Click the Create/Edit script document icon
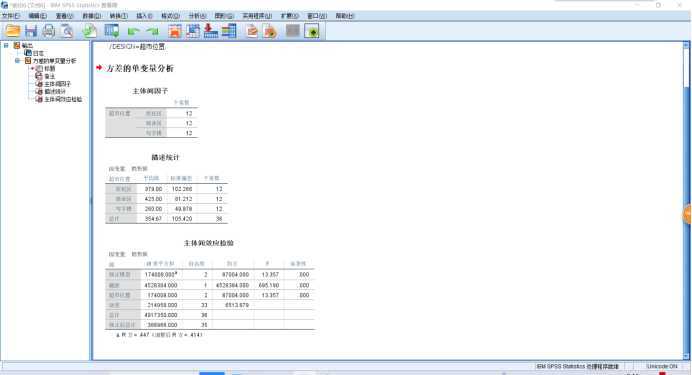The width and height of the screenshot is (692, 375). [252, 31]
